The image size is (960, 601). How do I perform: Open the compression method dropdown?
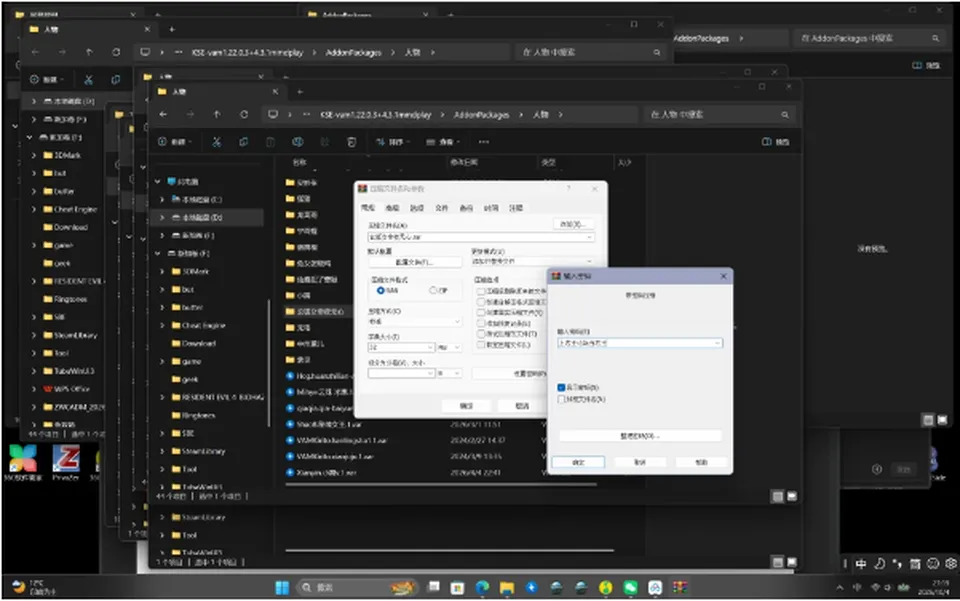(x=457, y=321)
